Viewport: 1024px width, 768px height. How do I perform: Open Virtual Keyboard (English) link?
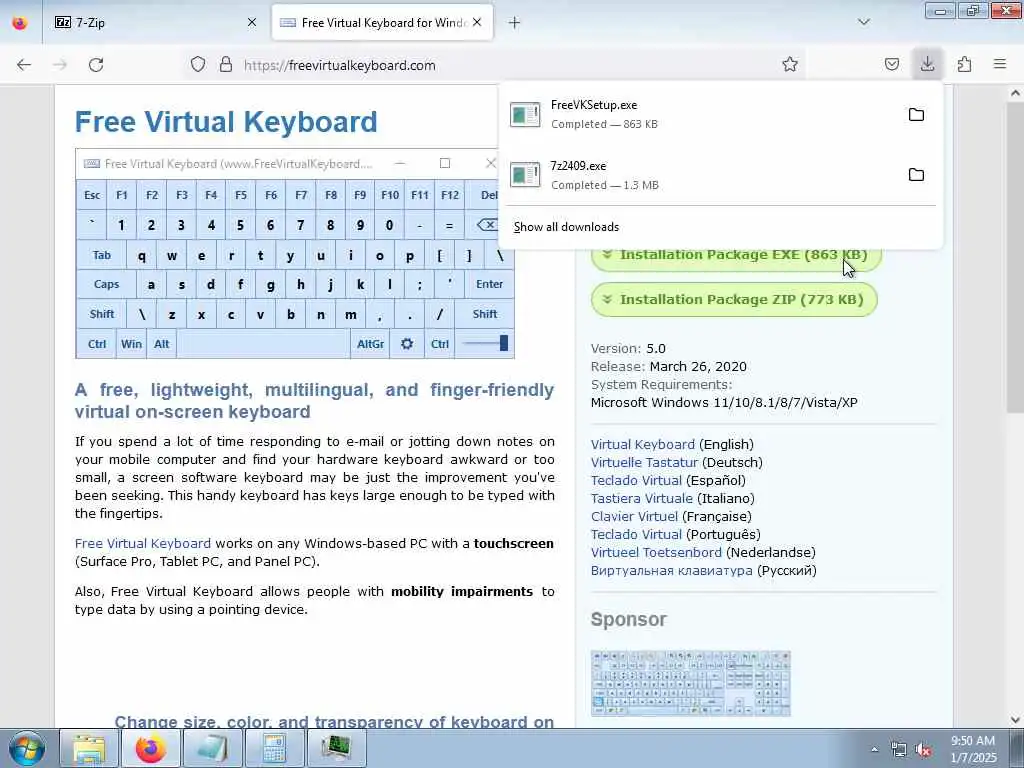(643, 444)
